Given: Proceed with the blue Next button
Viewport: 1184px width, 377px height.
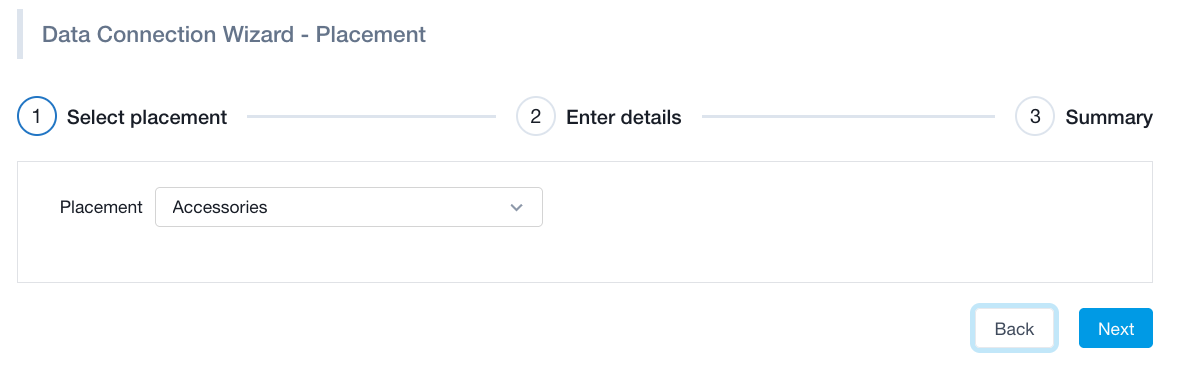Looking at the screenshot, I should (1116, 329).
